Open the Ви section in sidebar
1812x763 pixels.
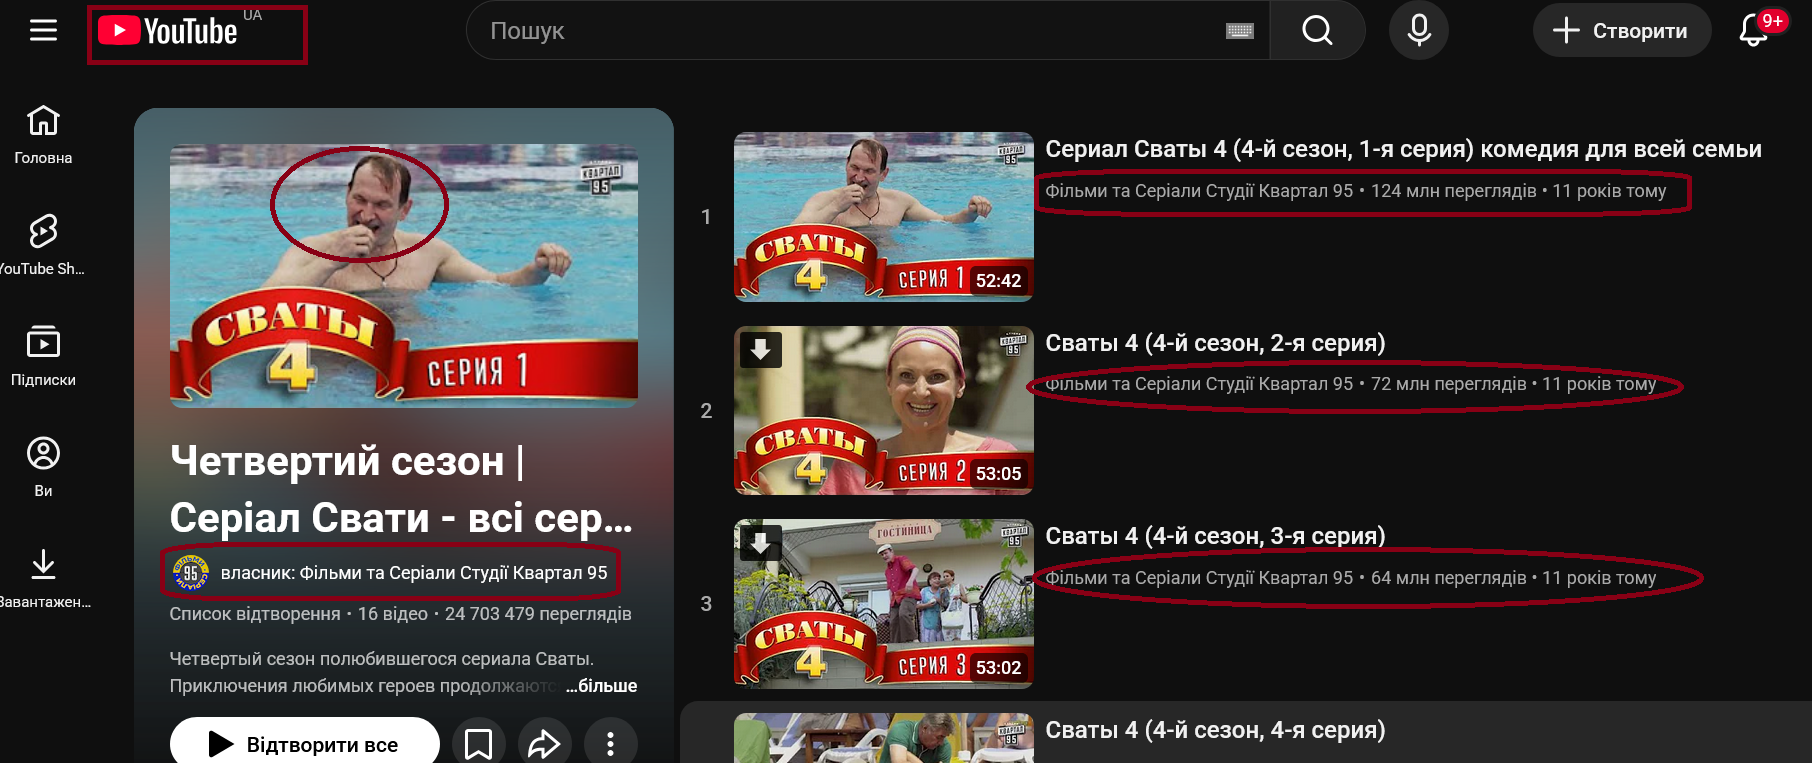tap(43, 468)
